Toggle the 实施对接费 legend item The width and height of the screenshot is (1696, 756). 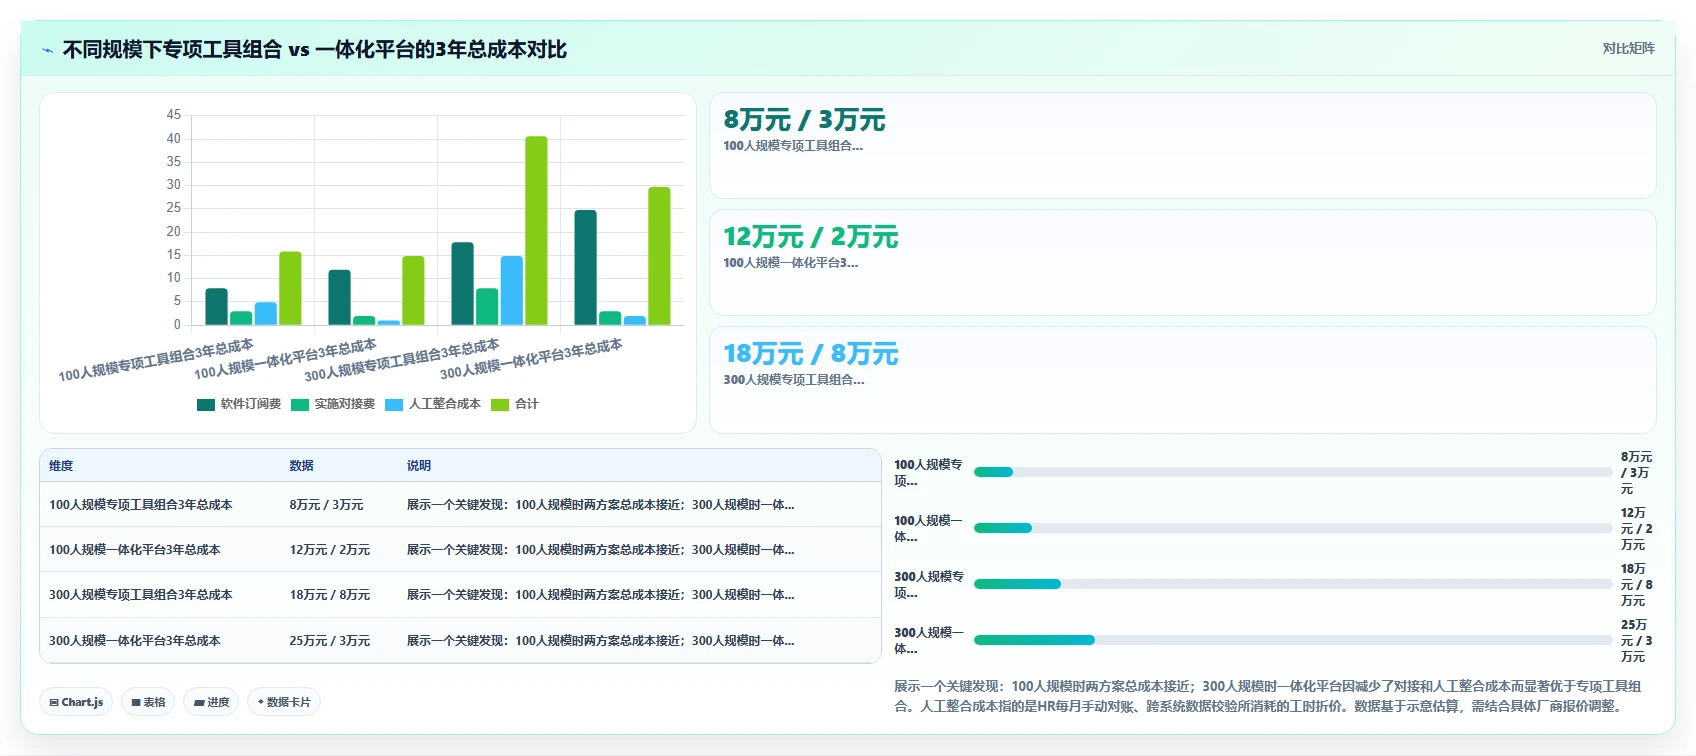tap(333, 404)
